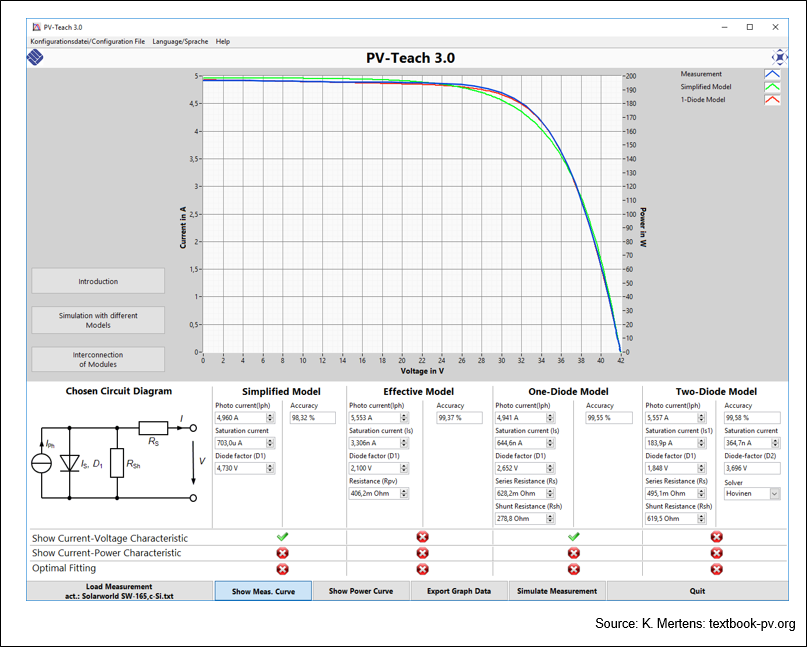
Task: Click Two-Diode saturation current (Is1) stepper
Action: [x=701, y=443]
